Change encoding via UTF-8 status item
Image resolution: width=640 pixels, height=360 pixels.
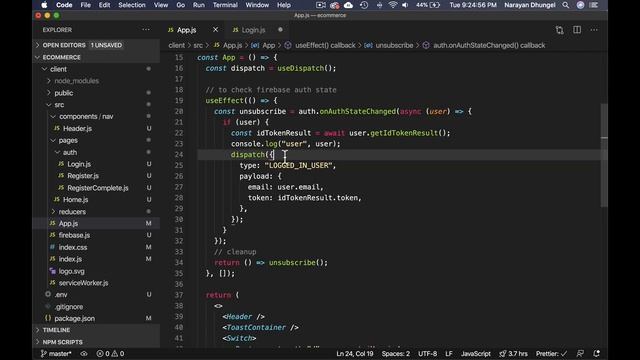point(427,353)
